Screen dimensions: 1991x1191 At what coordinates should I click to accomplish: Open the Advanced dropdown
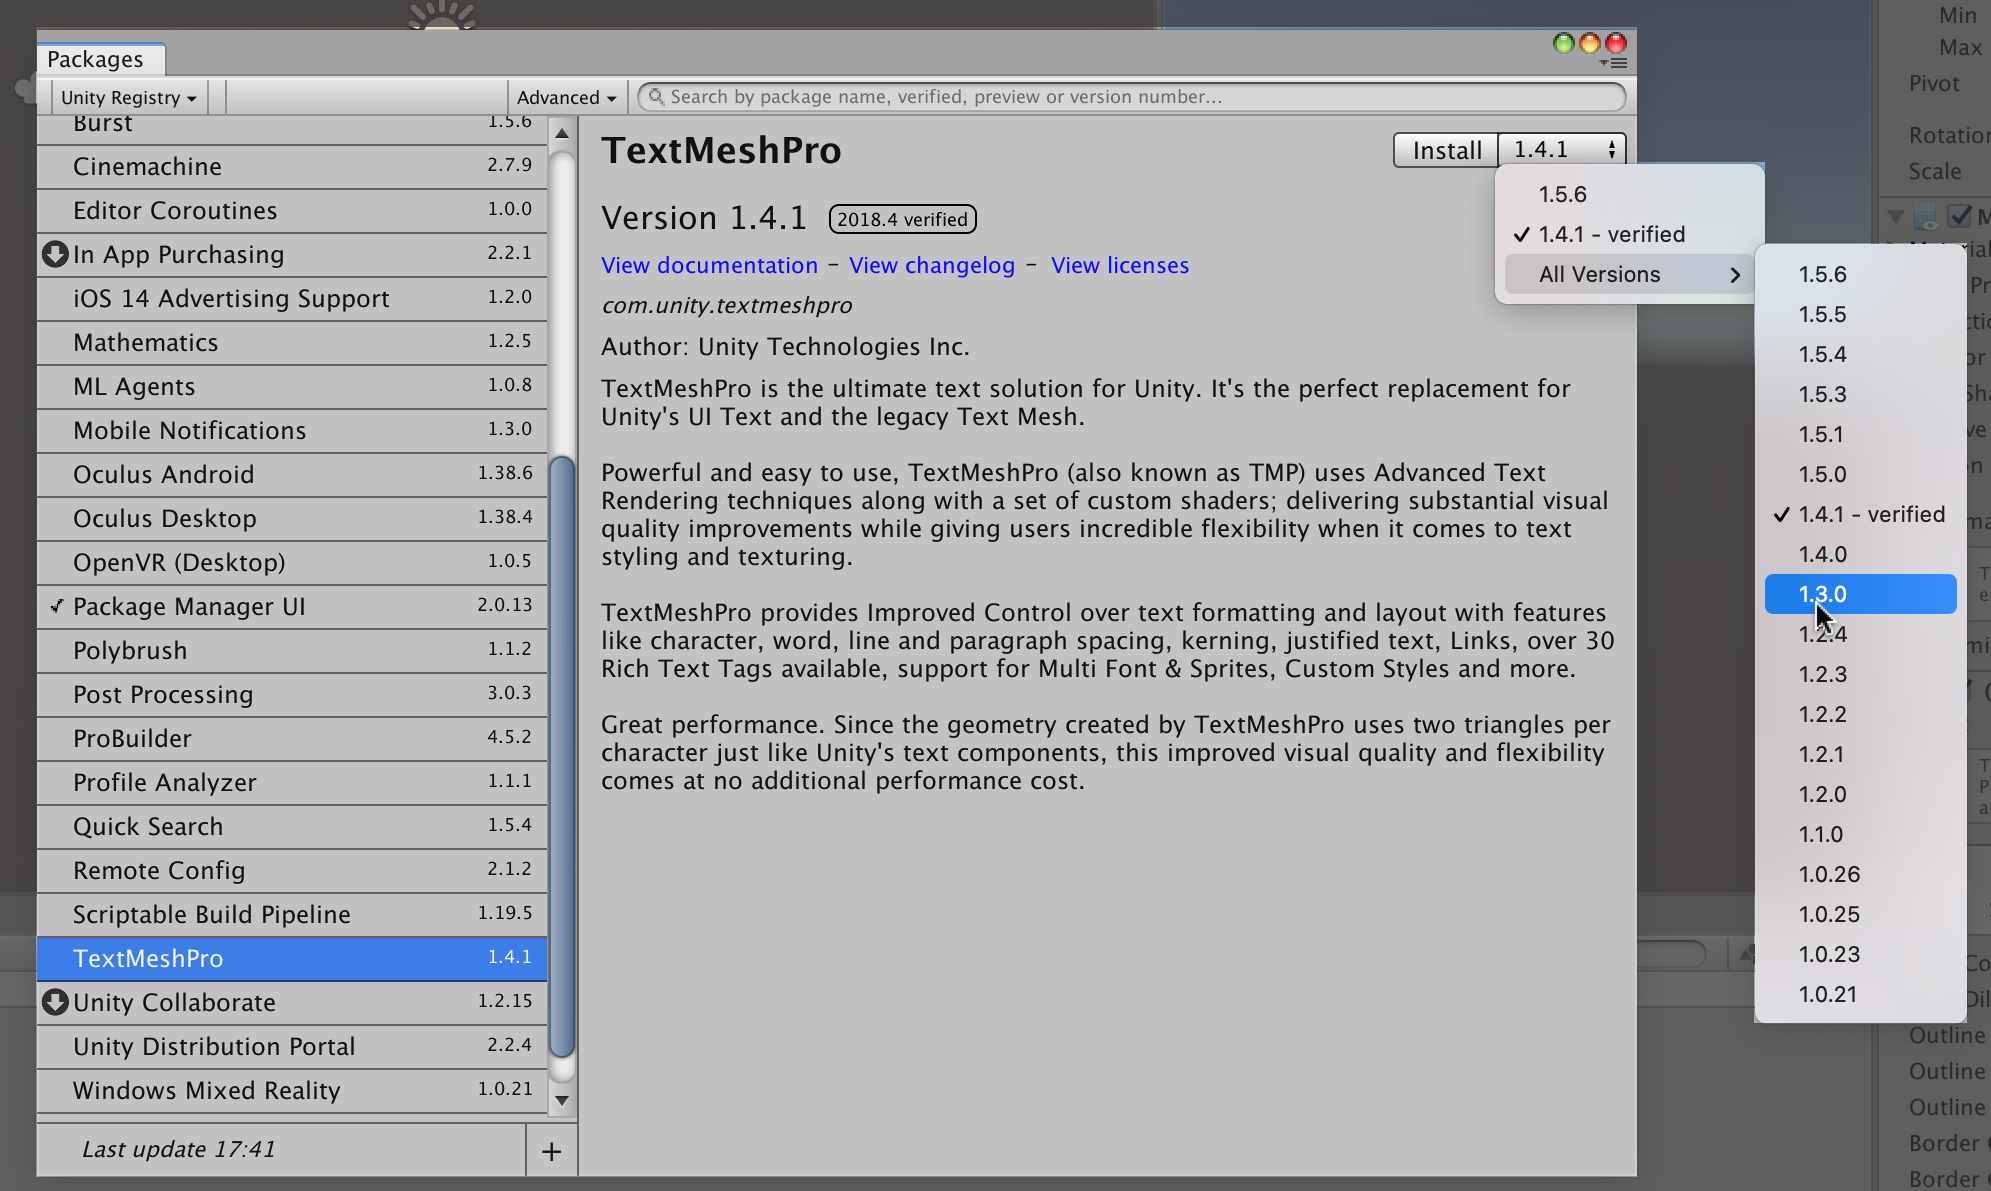click(x=567, y=97)
